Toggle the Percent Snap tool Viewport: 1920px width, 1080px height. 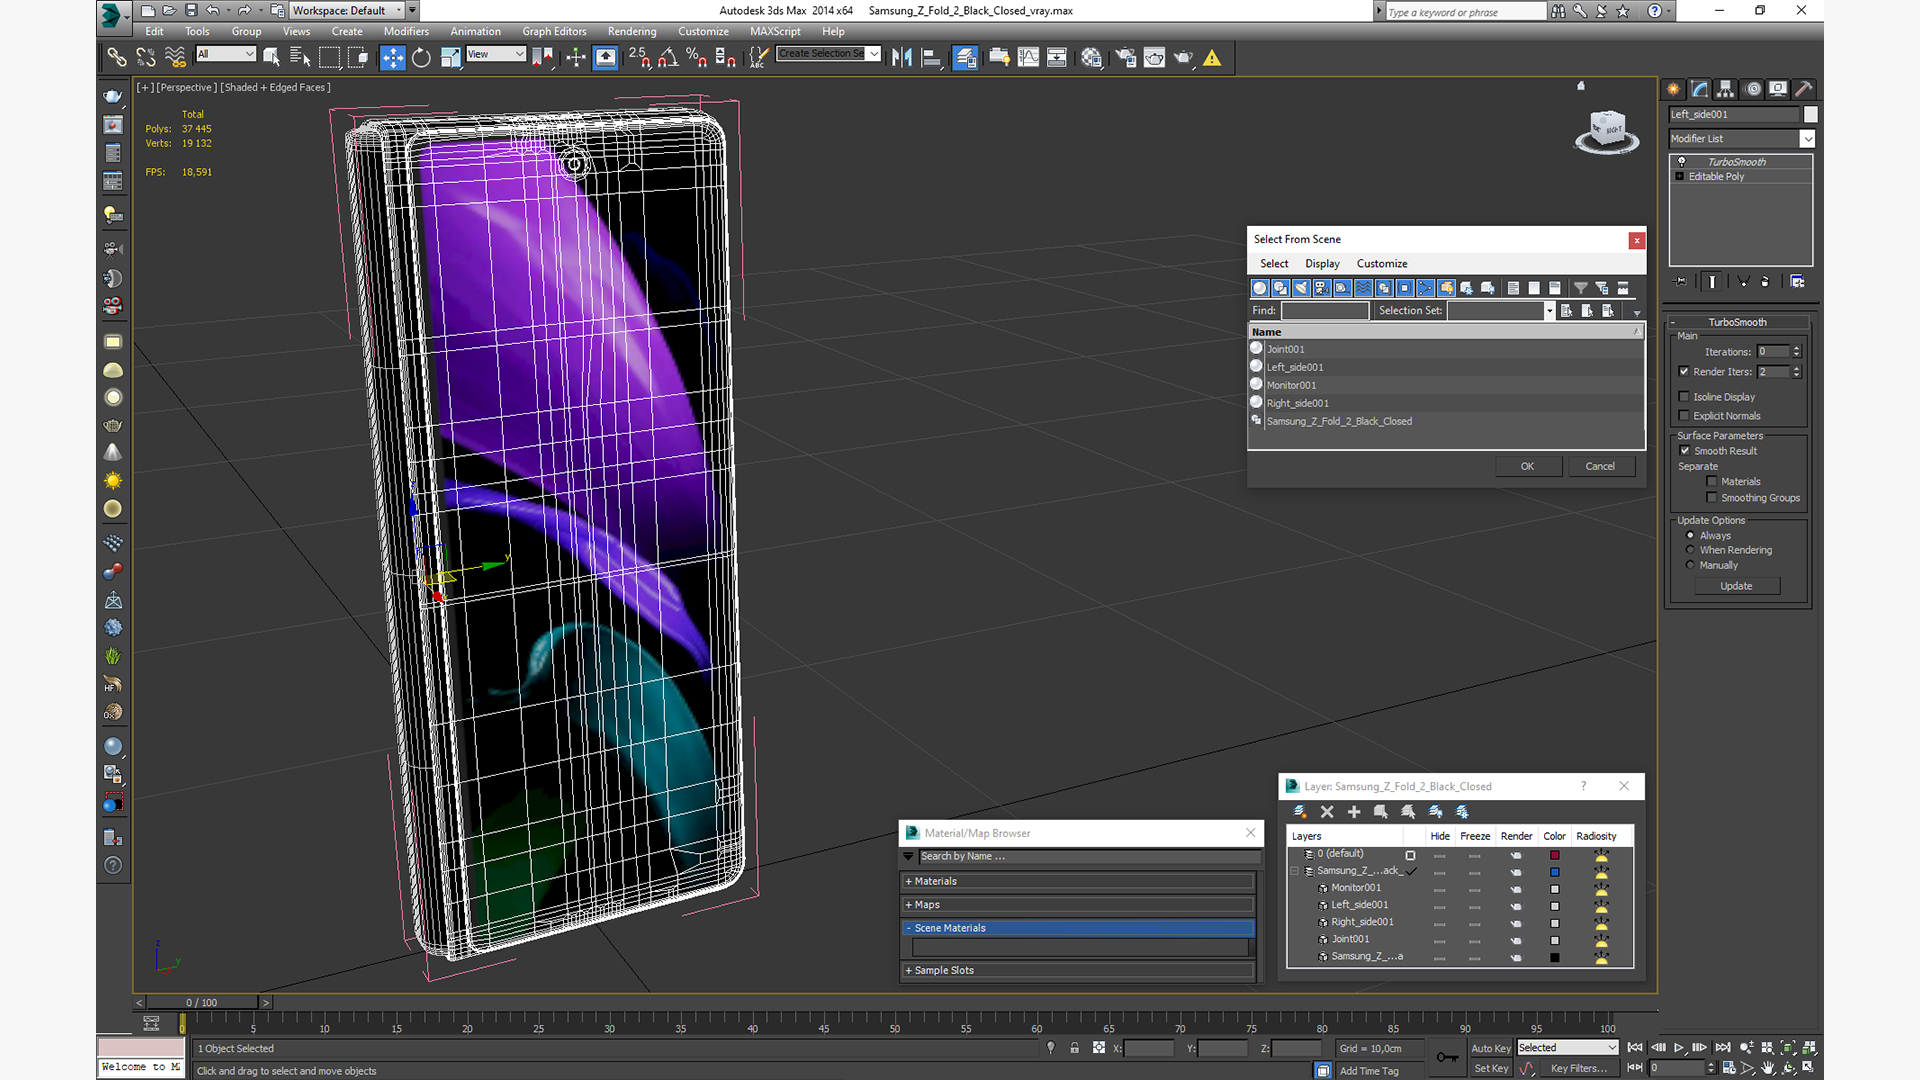(696, 57)
